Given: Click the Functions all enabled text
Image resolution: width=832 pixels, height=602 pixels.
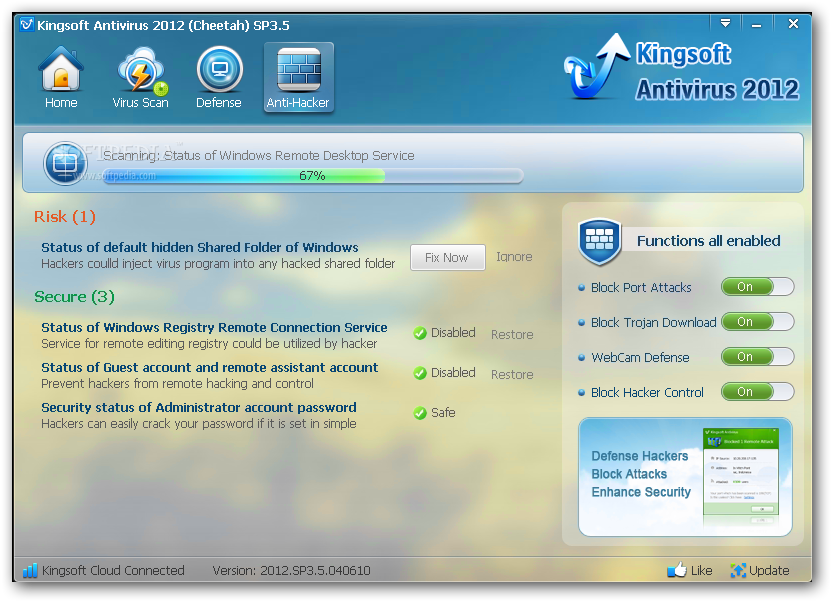Looking at the screenshot, I should pyautogui.click(x=708, y=241).
